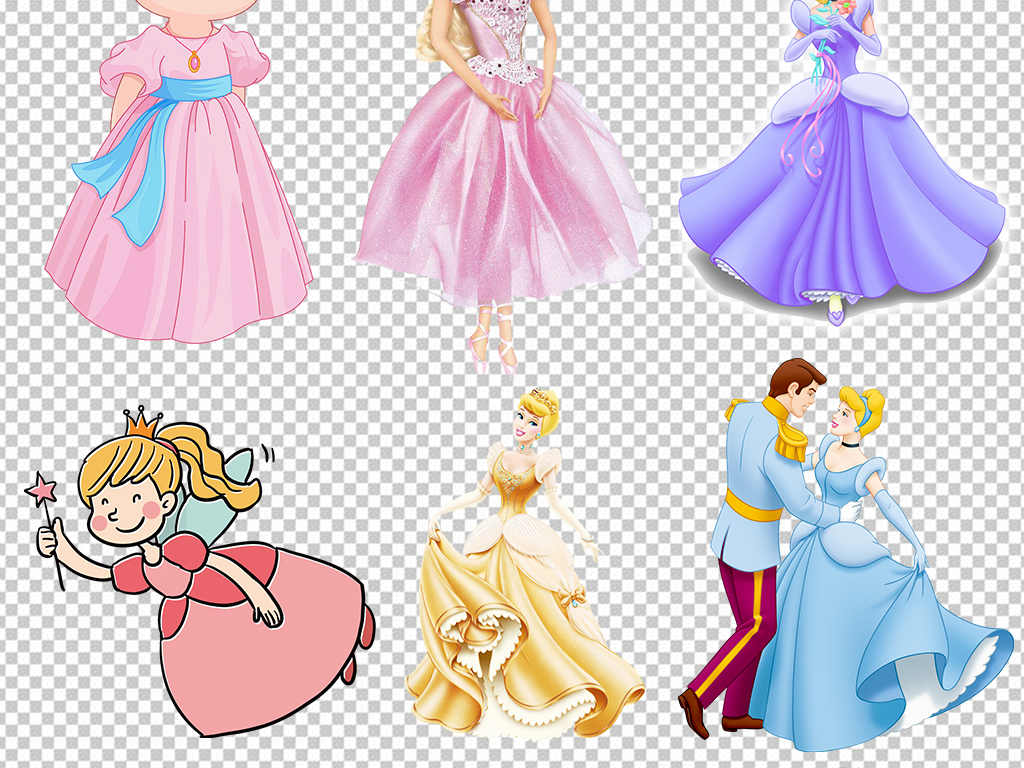Click the gold crown on fairy girl
The image size is (1024, 768).
click(x=143, y=421)
